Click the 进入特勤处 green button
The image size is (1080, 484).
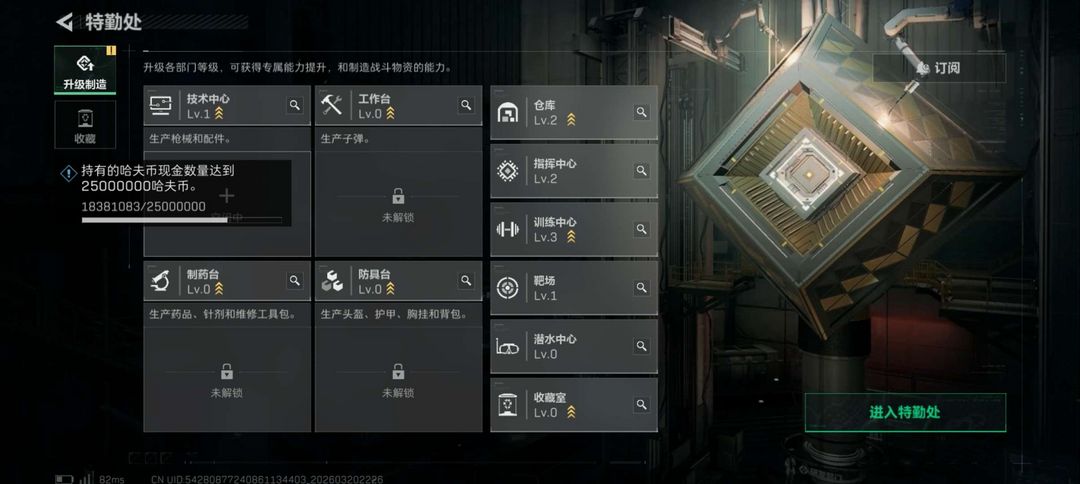pyautogui.click(x=905, y=412)
